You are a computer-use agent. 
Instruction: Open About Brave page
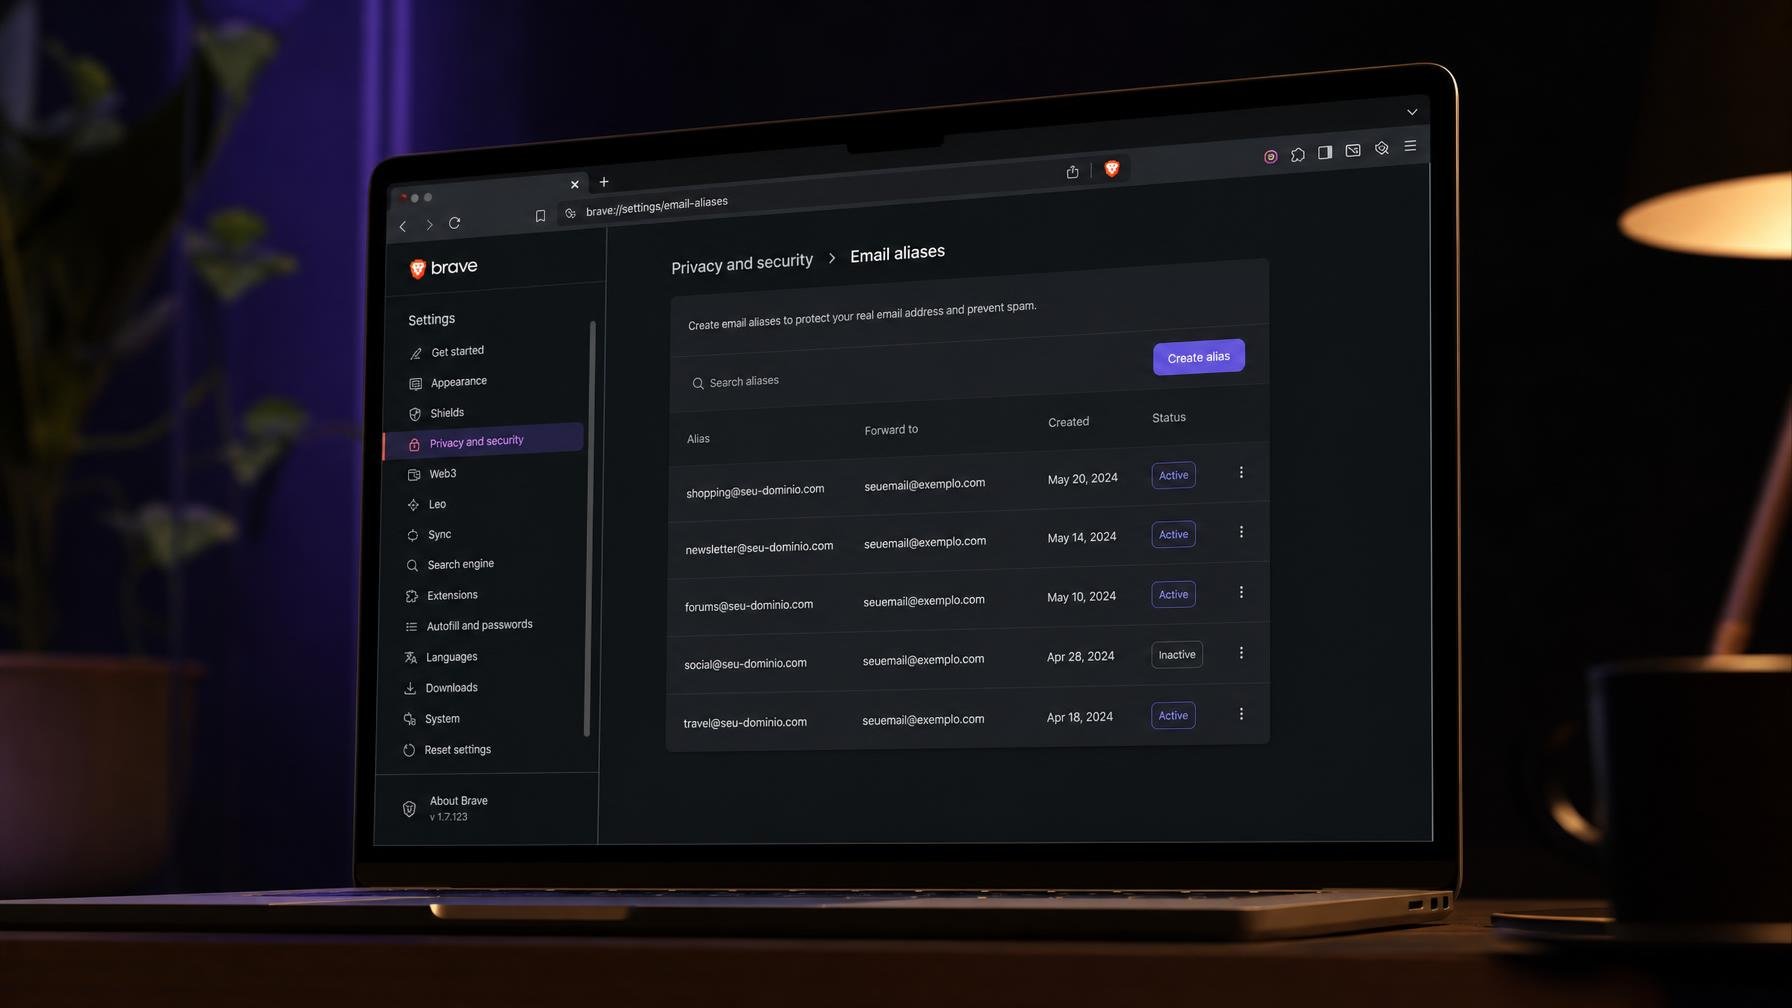click(445, 808)
